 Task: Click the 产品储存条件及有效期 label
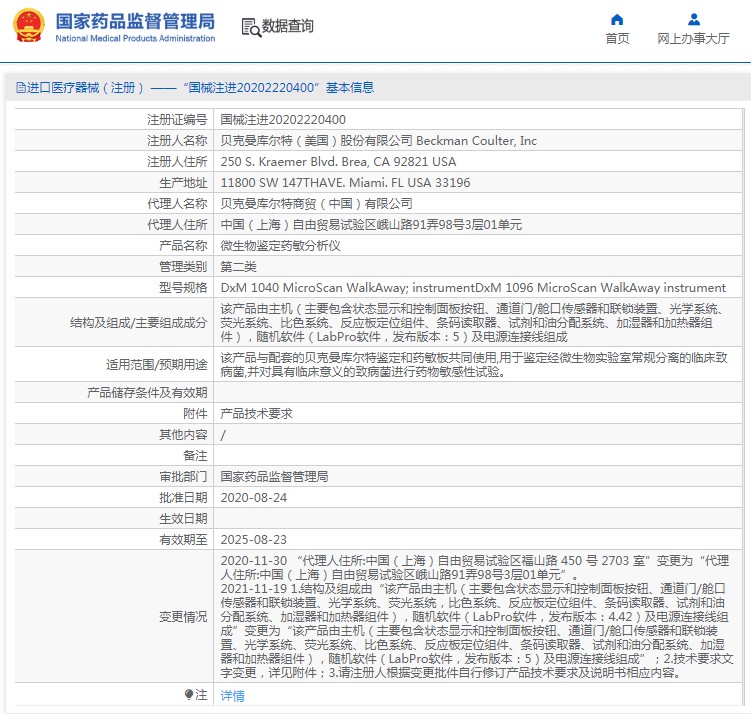pyautogui.click(x=147, y=393)
